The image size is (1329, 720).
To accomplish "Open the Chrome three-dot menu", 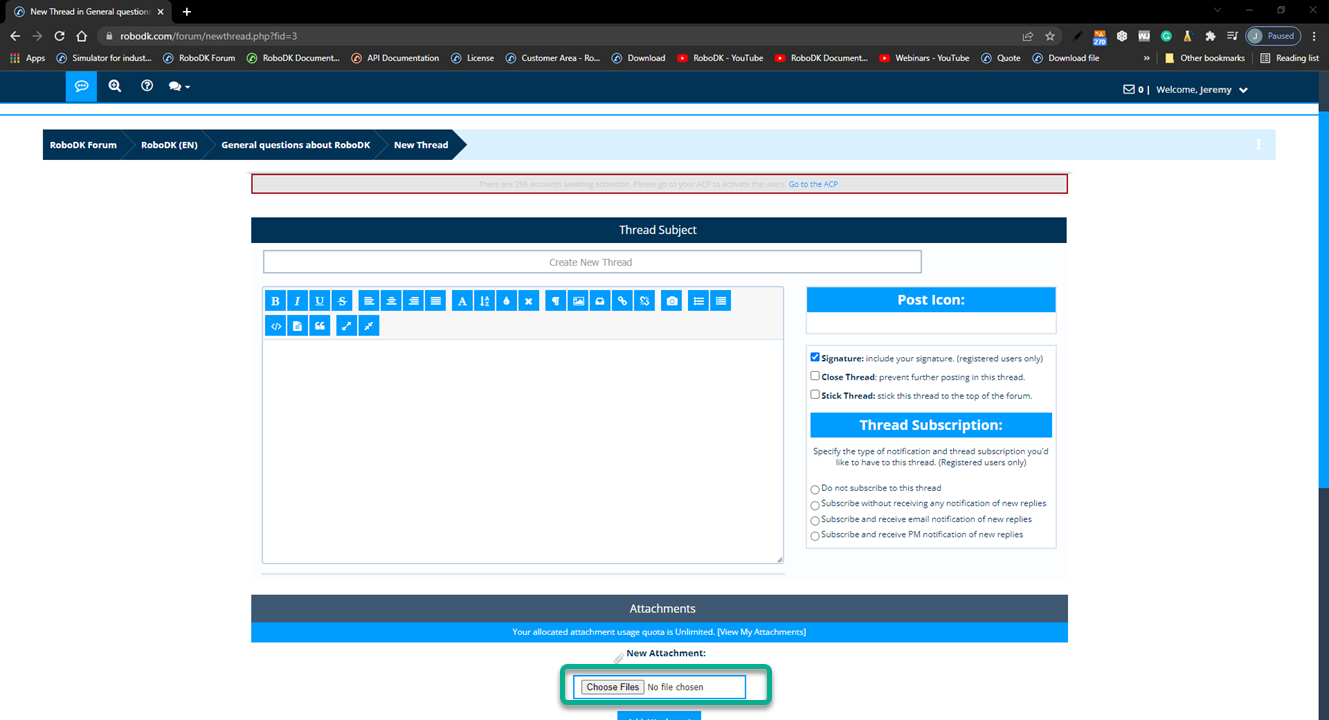I will (1314, 36).
